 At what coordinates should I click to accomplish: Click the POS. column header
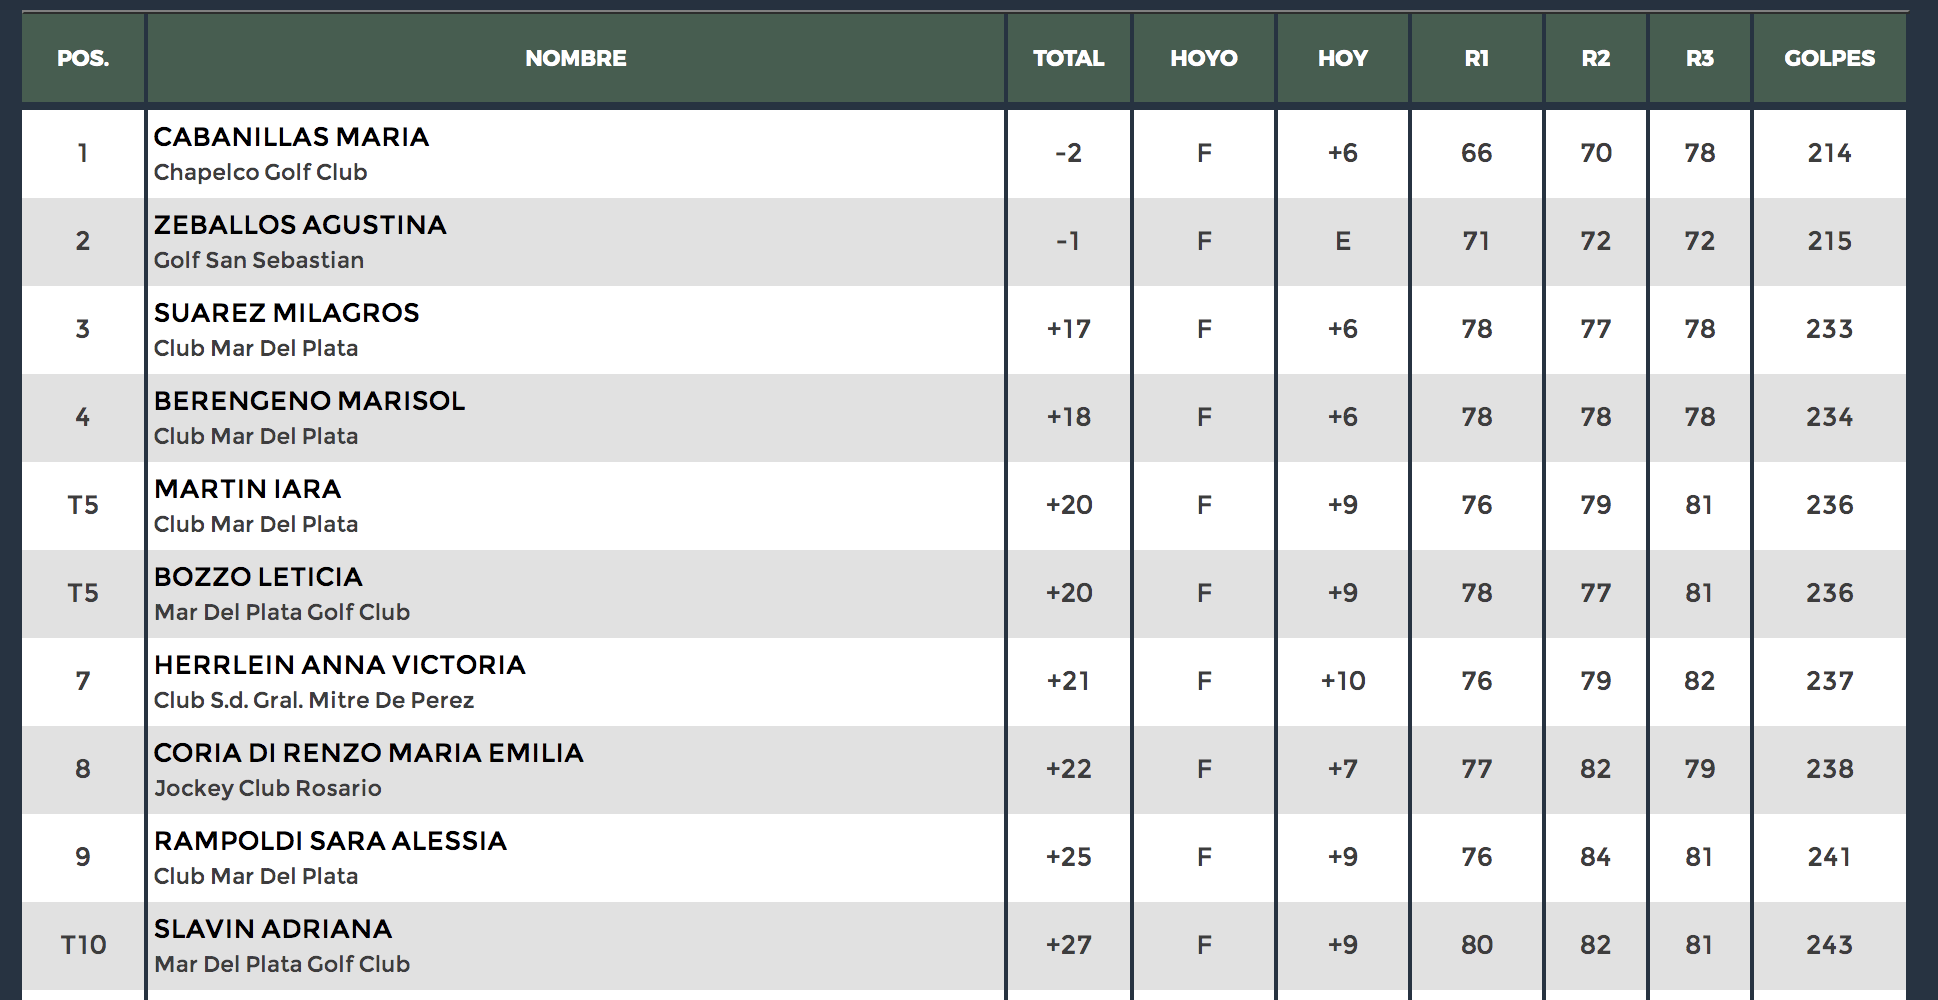tap(83, 58)
